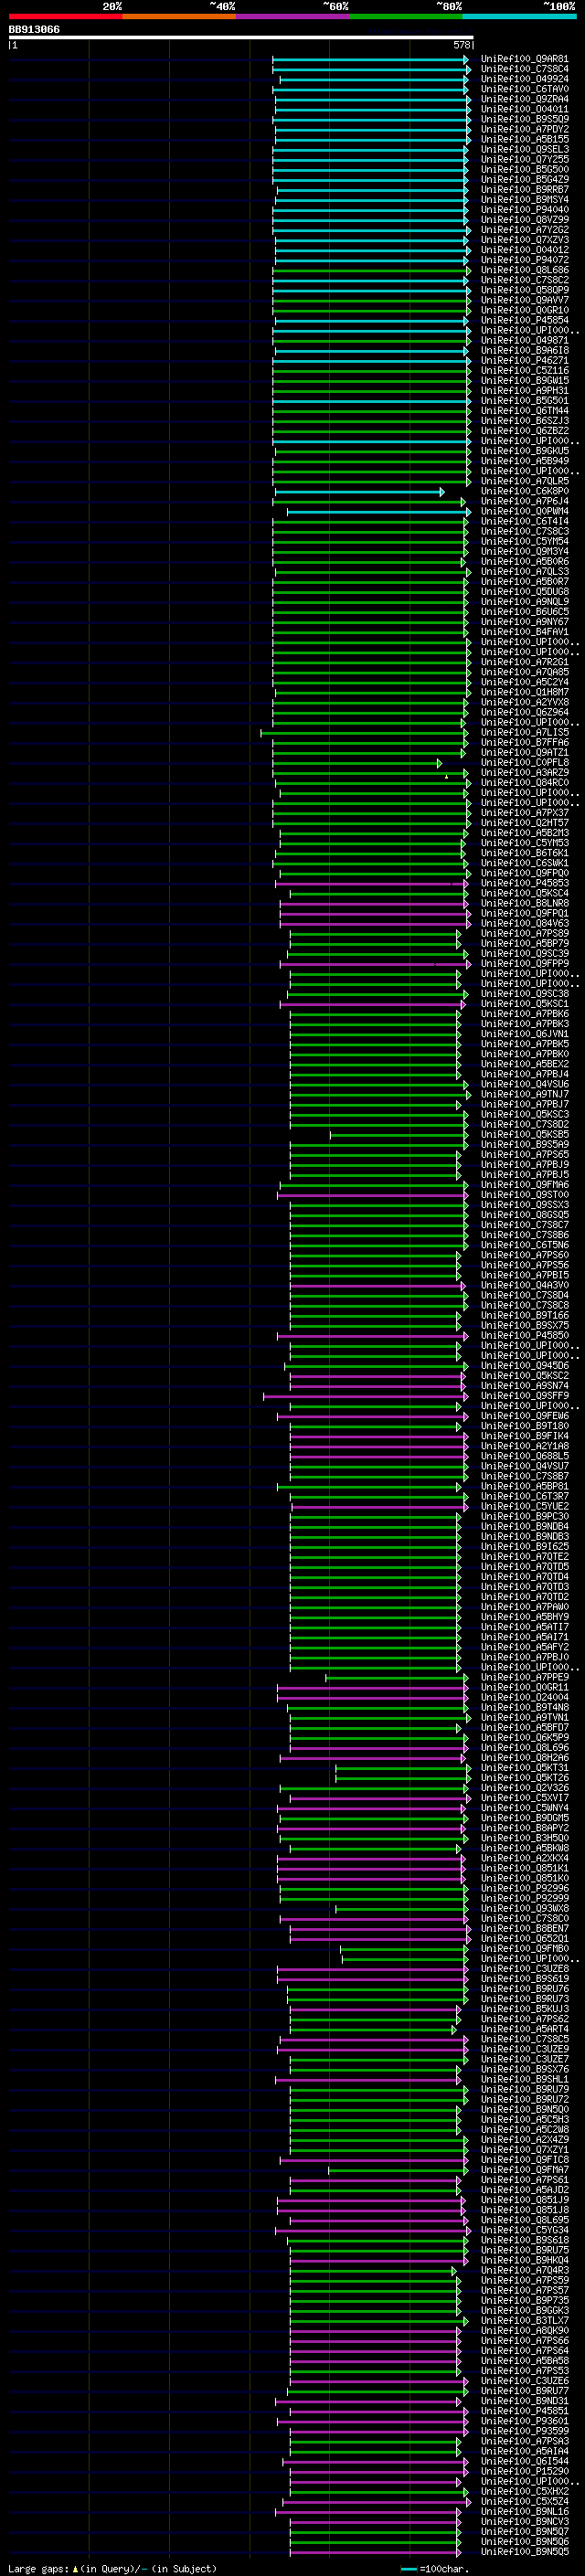Select the UniRef100_C5Z116 label
585x2576 pixels.
click(525, 370)
